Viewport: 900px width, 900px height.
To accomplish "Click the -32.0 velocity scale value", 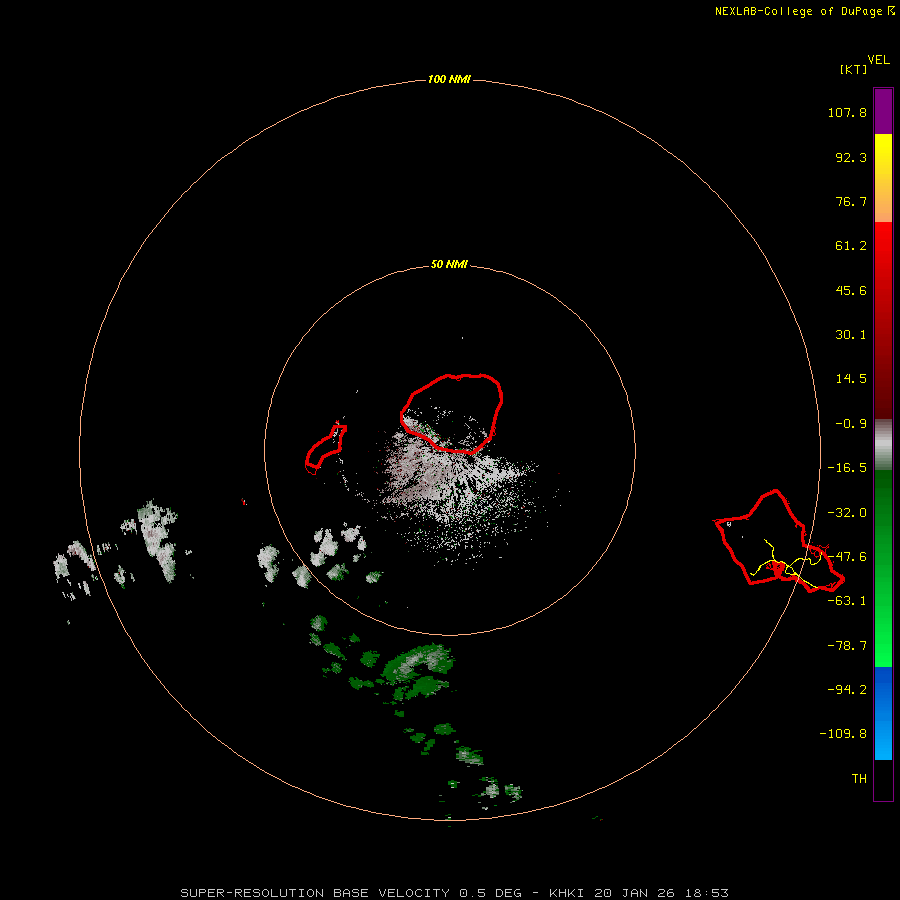I will click(847, 513).
